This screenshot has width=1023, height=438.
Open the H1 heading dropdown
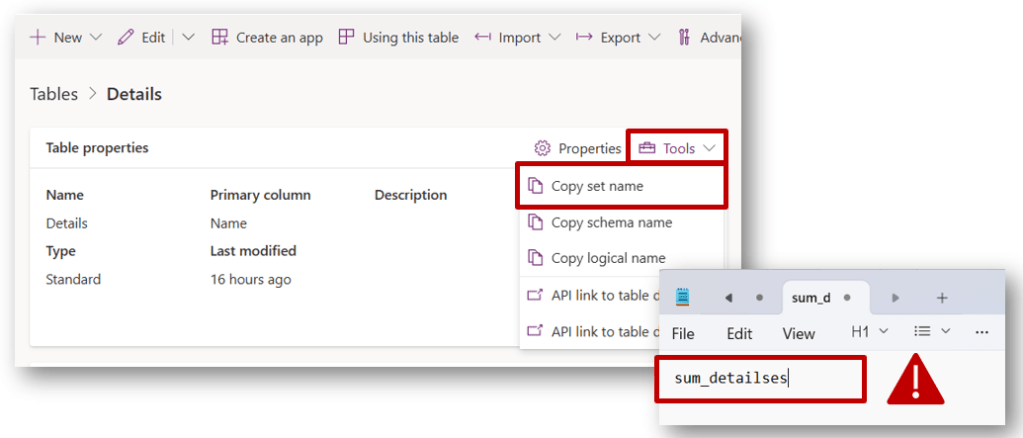click(x=869, y=331)
